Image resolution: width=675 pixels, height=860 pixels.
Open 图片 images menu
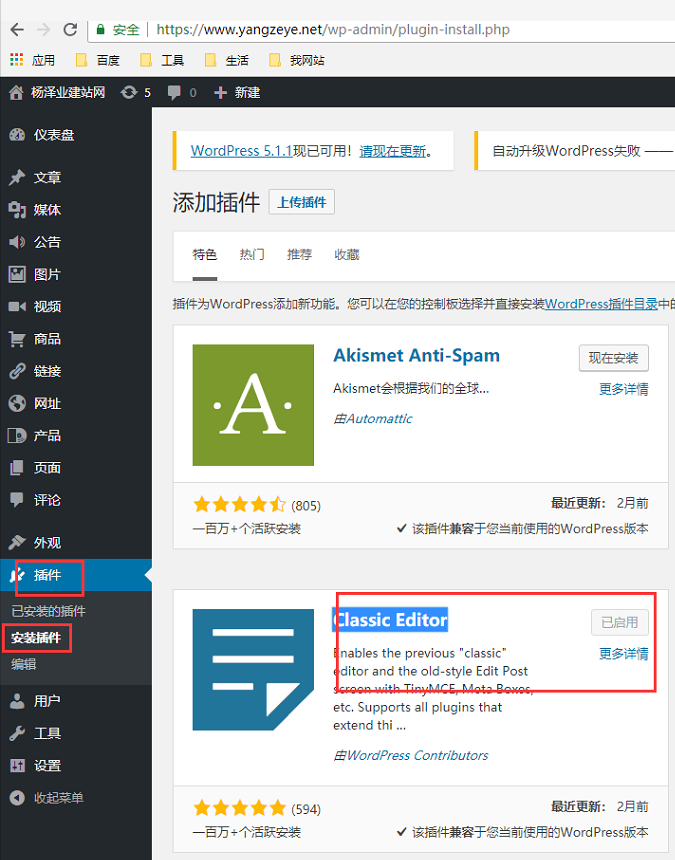76,274
